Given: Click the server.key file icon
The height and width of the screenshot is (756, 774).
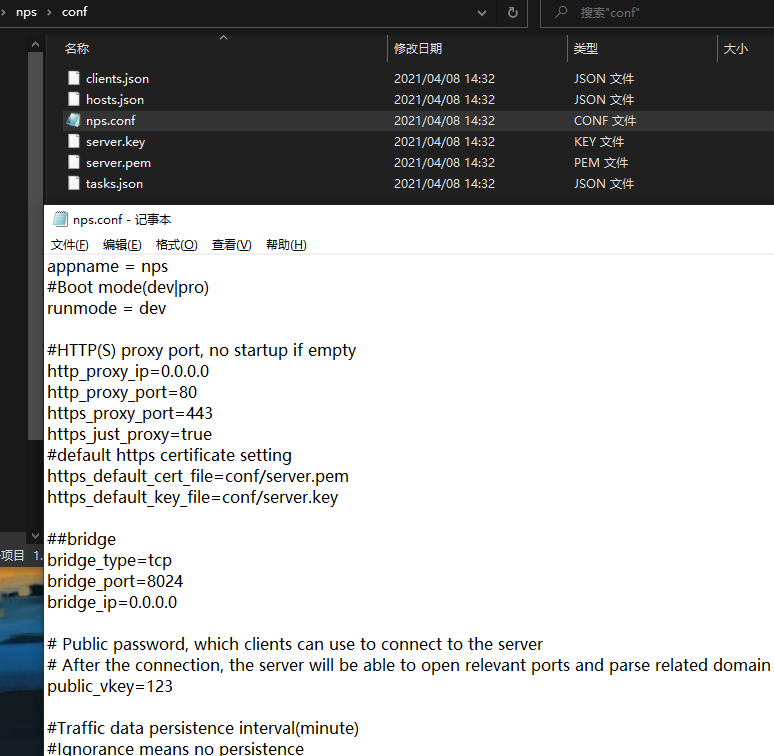Looking at the screenshot, I should point(74,141).
